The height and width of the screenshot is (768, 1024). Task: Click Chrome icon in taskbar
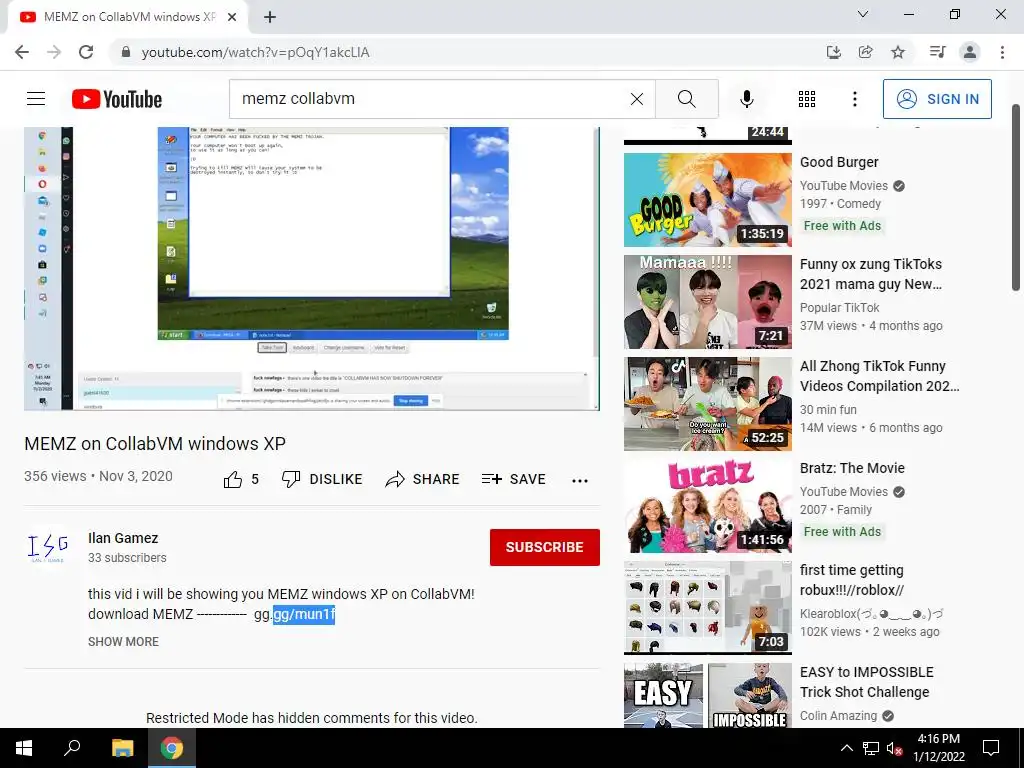click(x=172, y=748)
